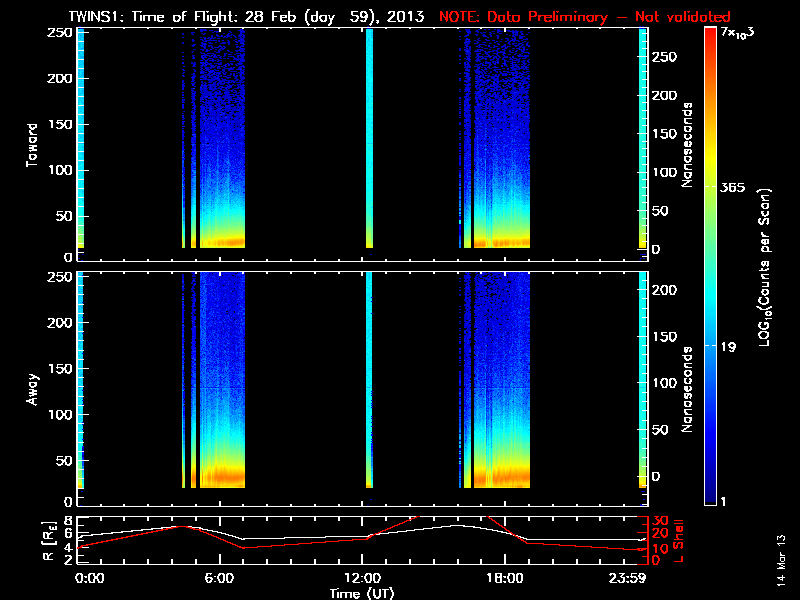Click the Toward panel's Nanoseconds axis label
Viewport: 800px width, 600px height.
688,144
